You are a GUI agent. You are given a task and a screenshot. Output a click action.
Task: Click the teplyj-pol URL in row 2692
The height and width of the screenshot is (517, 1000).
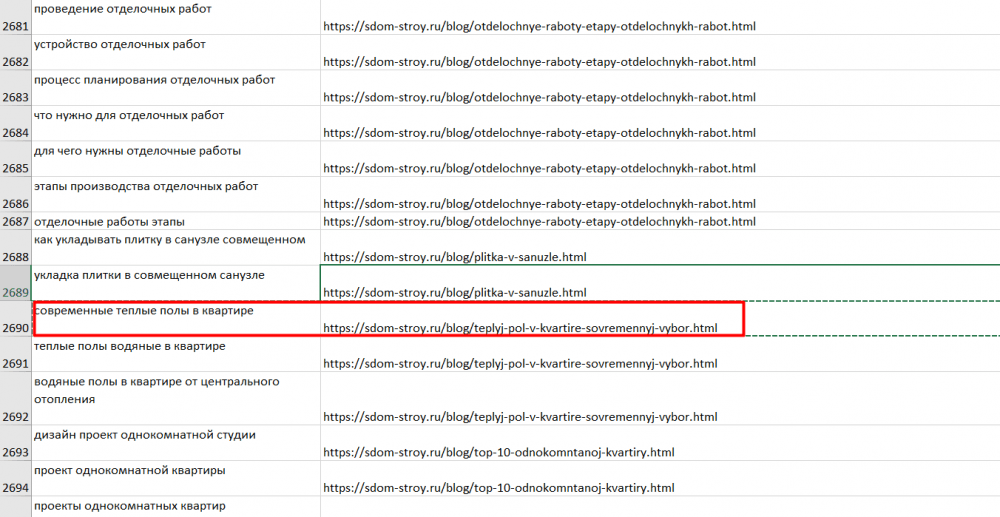point(520,417)
